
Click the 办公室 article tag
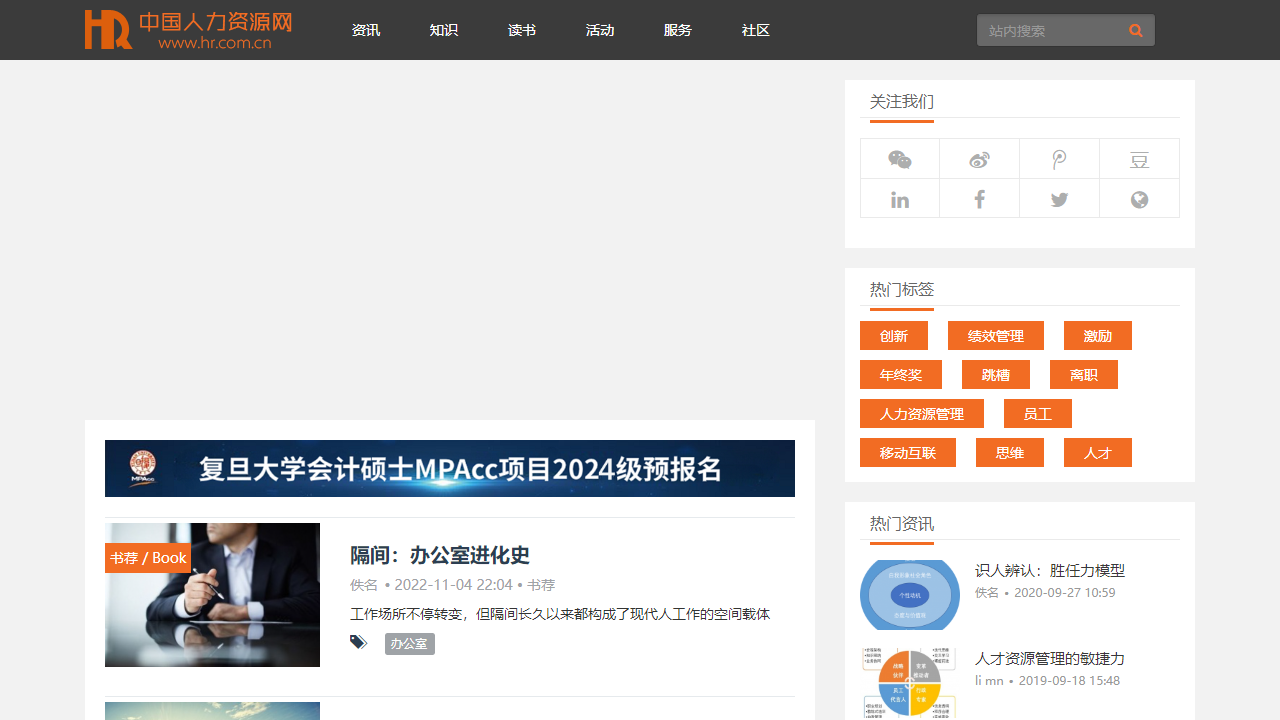click(x=409, y=644)
